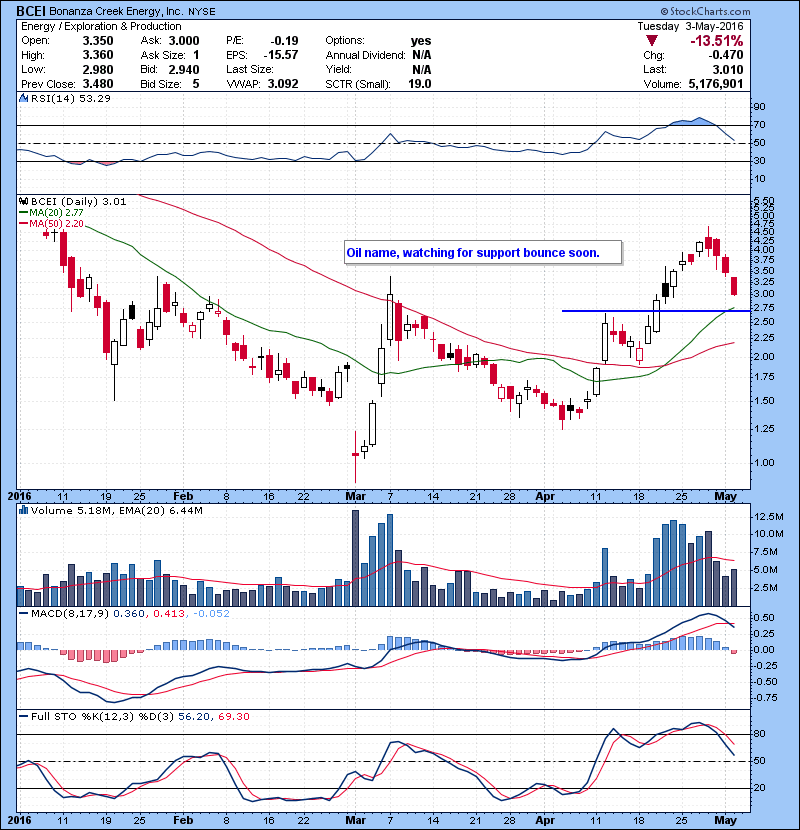The width and height of the screenshot is (800, 830).
Task: Click the Options 'yes' value
Action: [x=421, y=41]
